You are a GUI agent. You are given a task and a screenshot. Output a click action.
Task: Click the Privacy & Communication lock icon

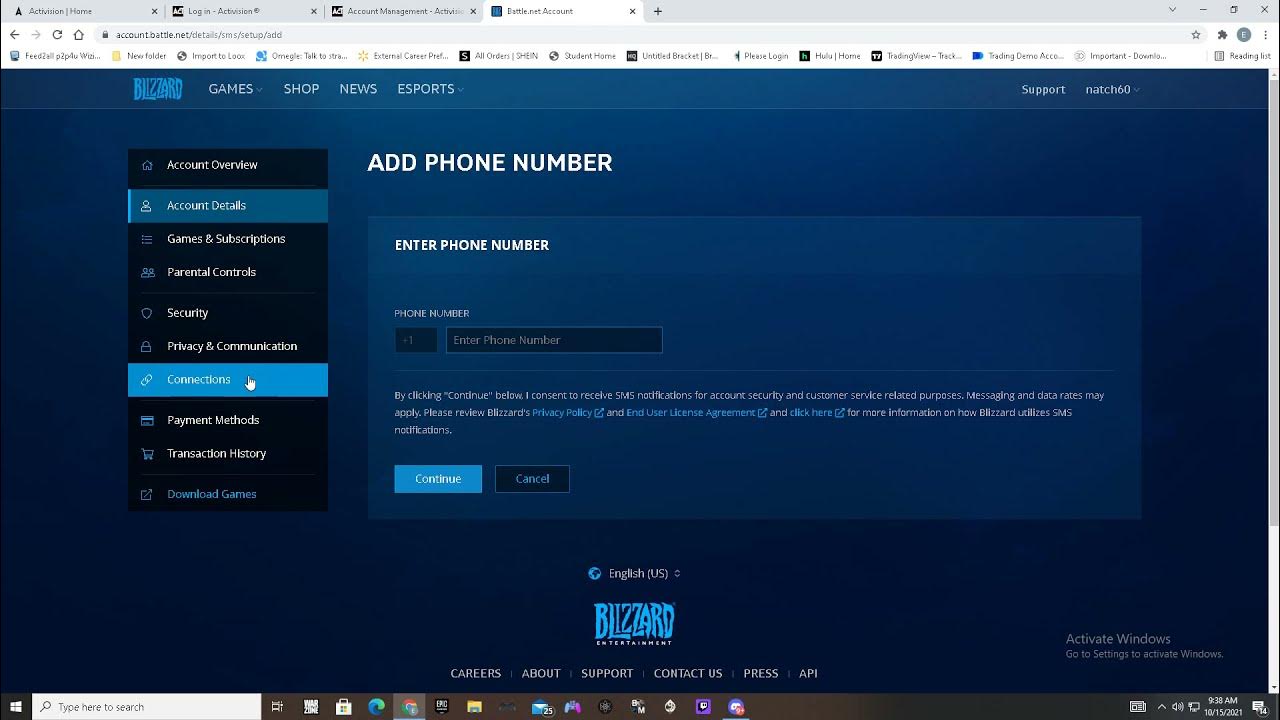147,346
